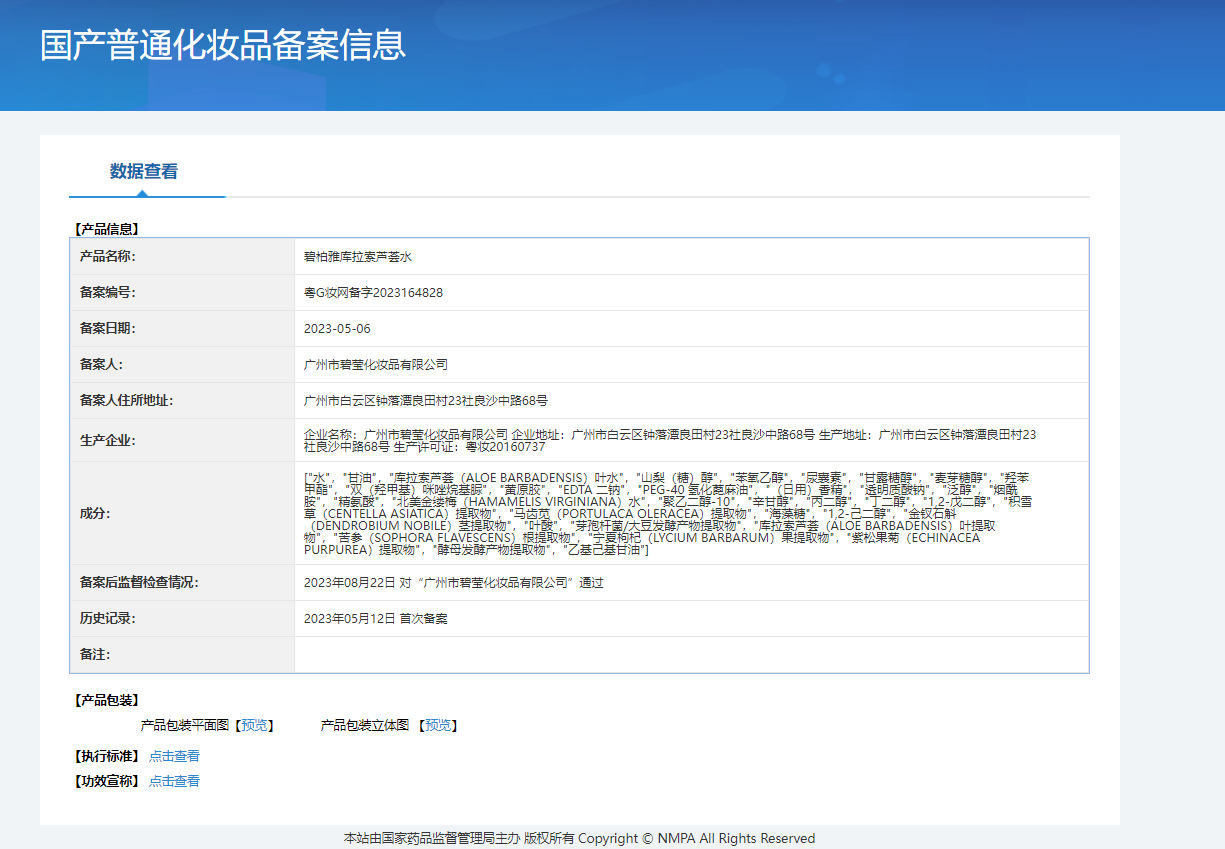Click the 备案人住所地址 address value

pos(425,401)
